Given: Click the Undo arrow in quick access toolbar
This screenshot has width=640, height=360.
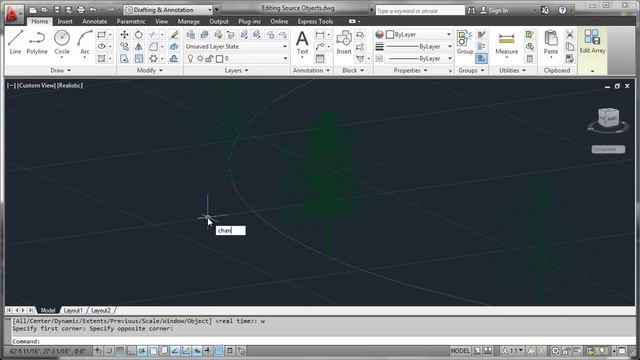Looking at the screenshot, I should 93,10.
